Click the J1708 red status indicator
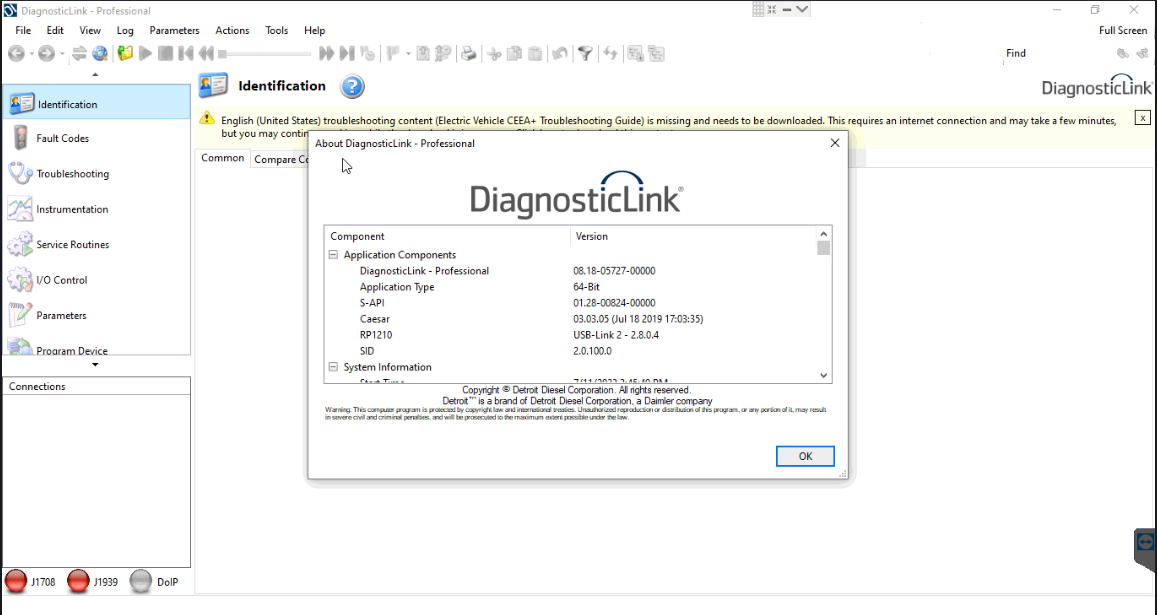 coord(16,581)
